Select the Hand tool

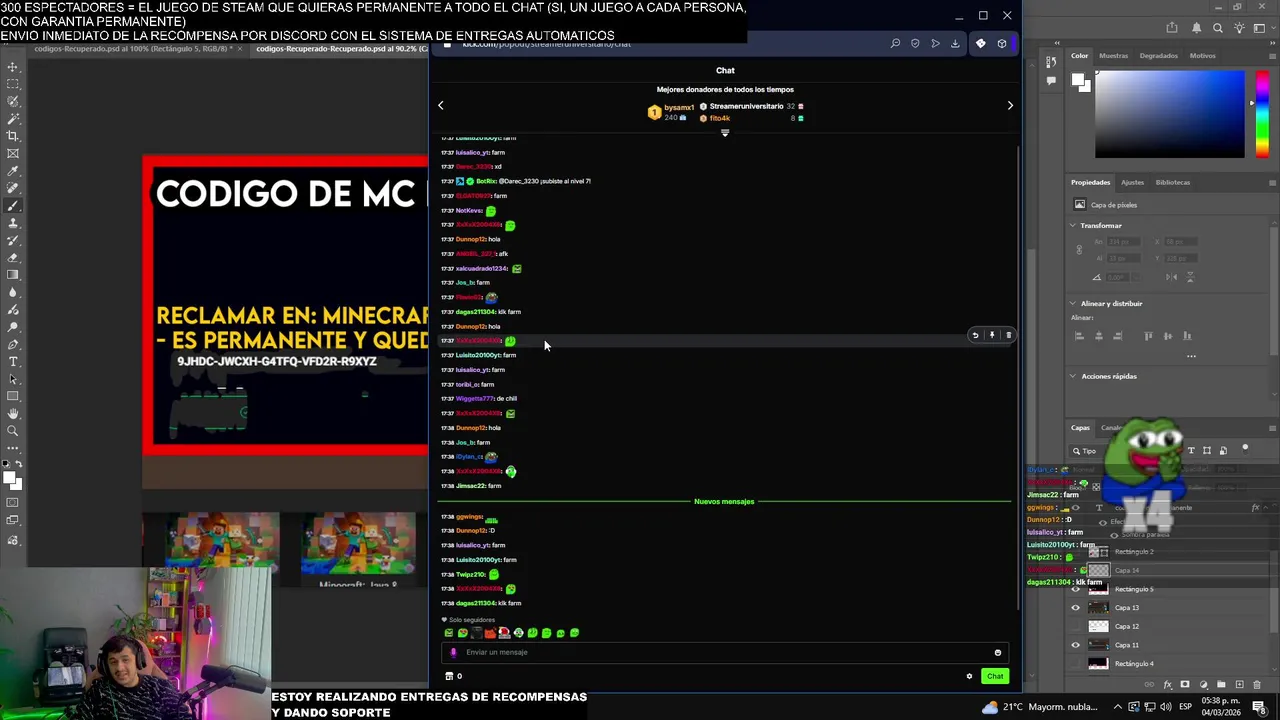pyautogui.click(x=13, y=413)
